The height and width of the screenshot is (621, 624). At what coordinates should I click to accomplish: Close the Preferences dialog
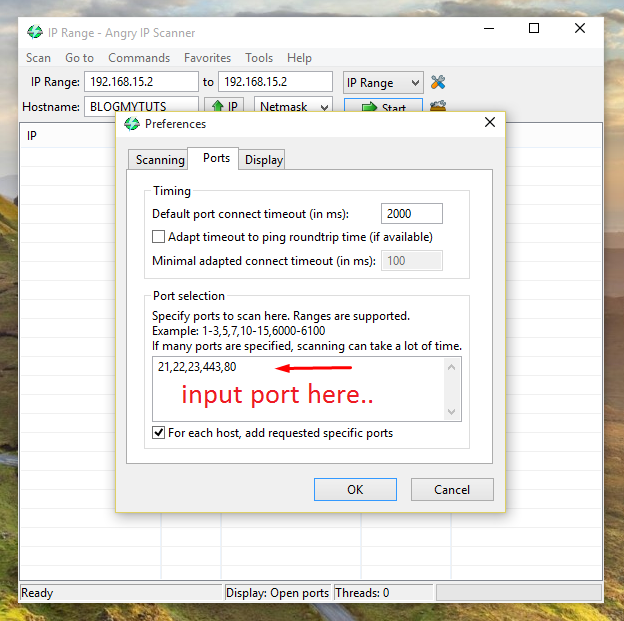point(490,122)
